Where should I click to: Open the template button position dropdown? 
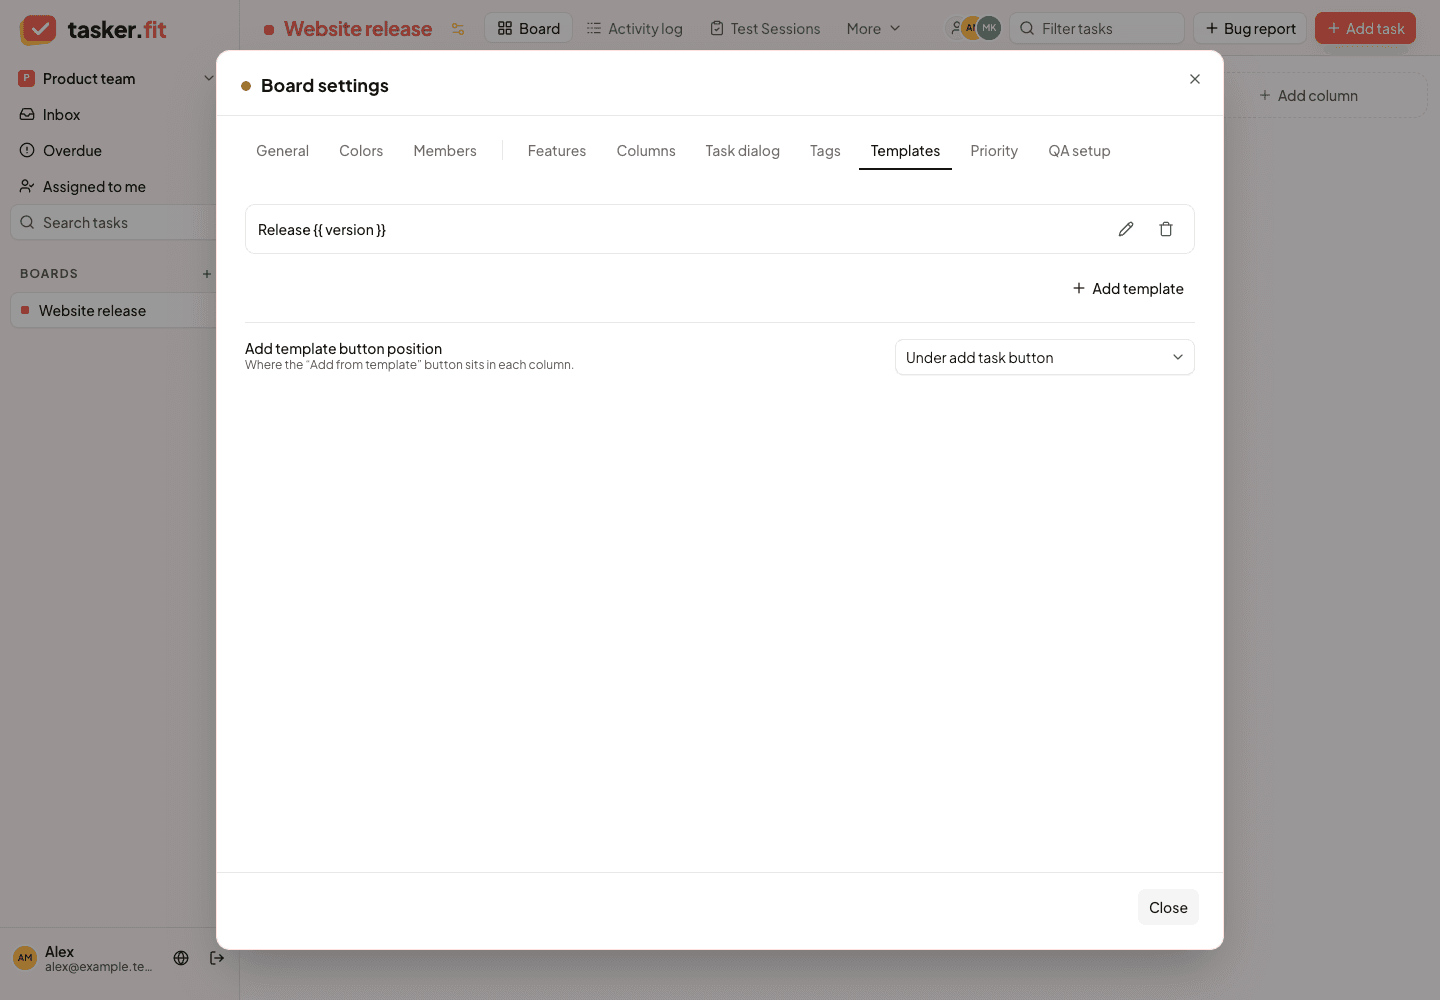click(1044, 358)
